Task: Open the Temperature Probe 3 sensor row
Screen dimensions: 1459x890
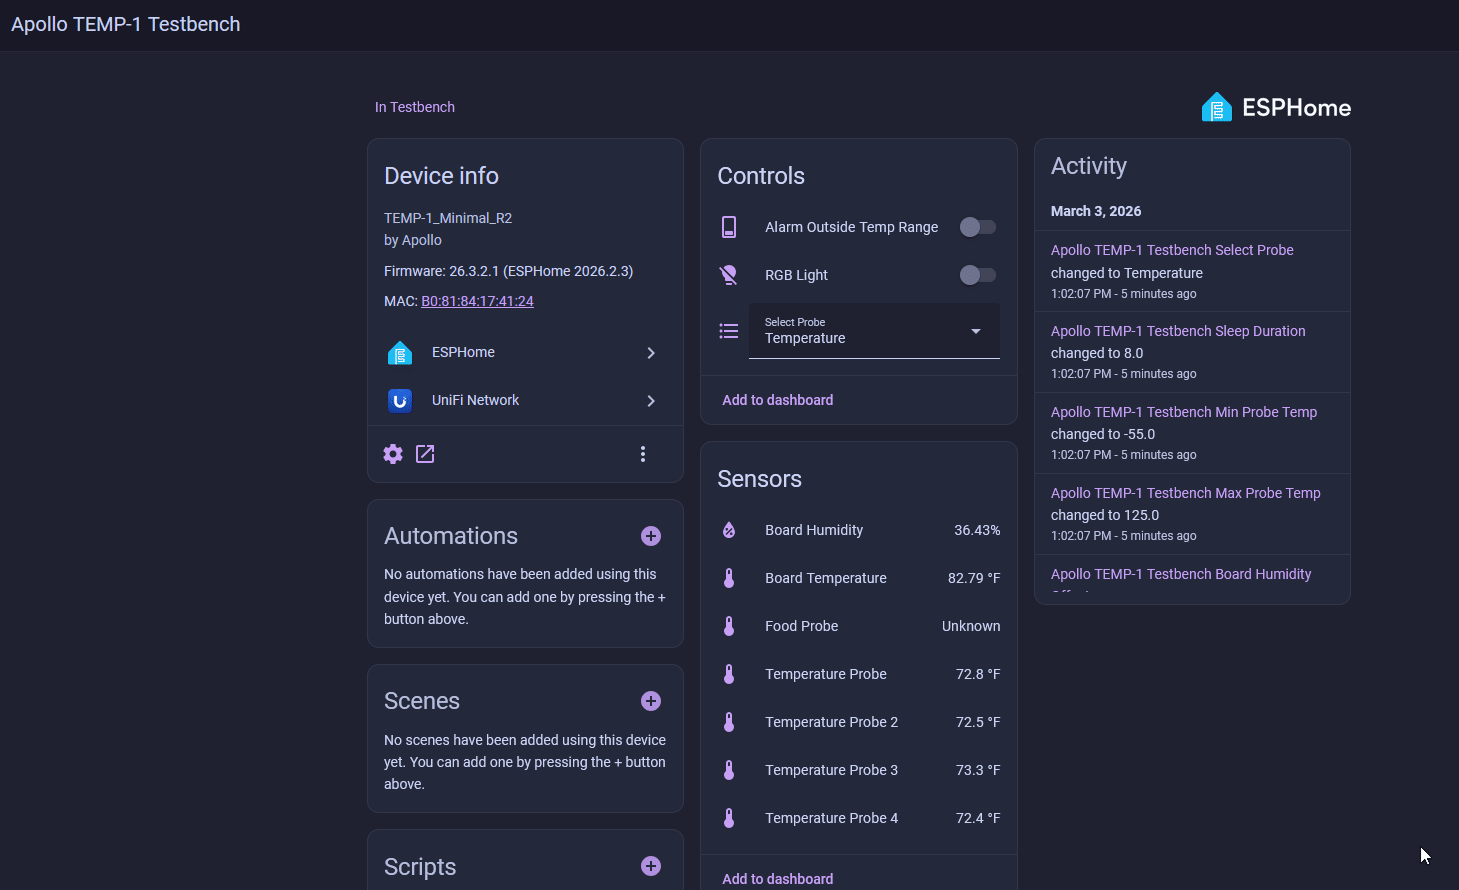Action: coord(858,770)
